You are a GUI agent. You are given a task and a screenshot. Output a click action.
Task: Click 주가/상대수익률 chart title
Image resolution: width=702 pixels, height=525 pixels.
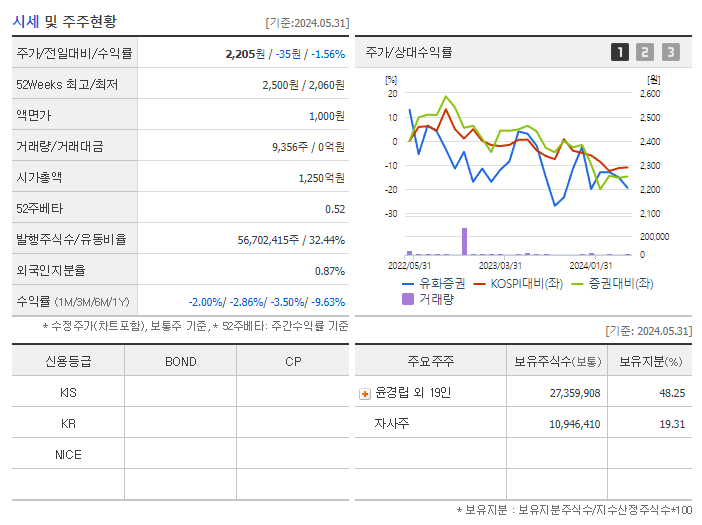(409, 52)
